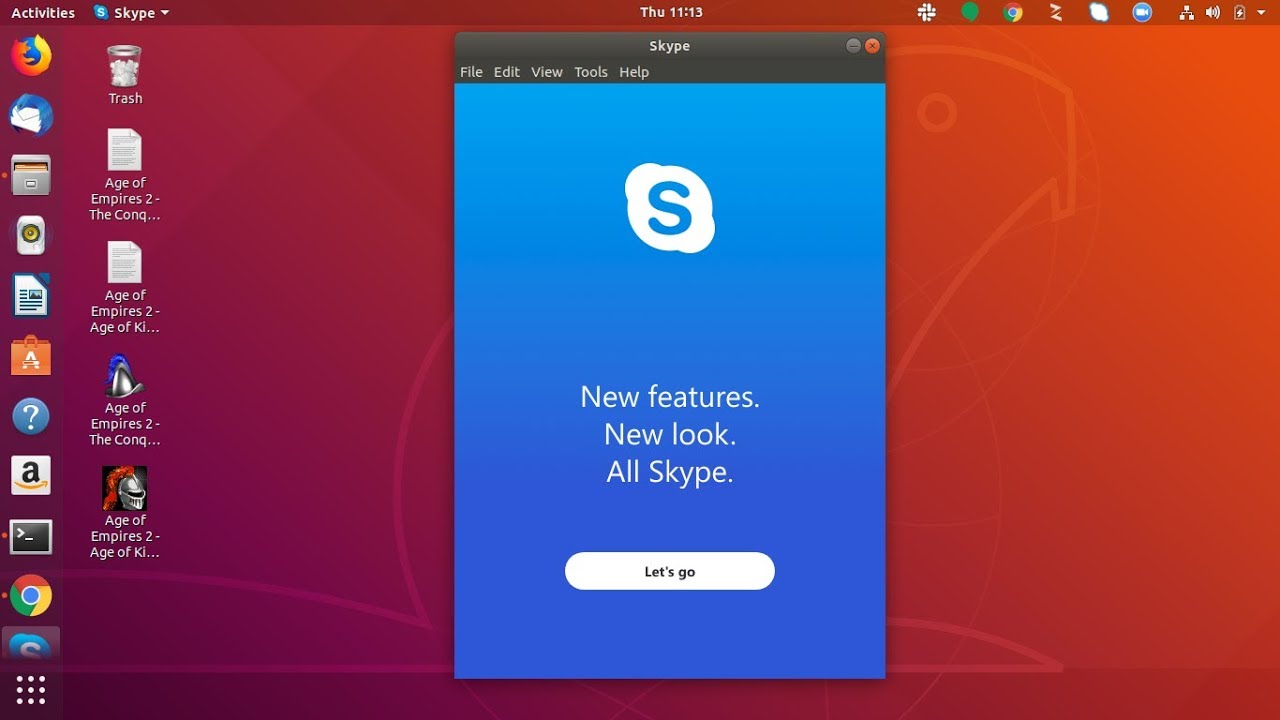Open the File menu in Skype

coord(471,72)
